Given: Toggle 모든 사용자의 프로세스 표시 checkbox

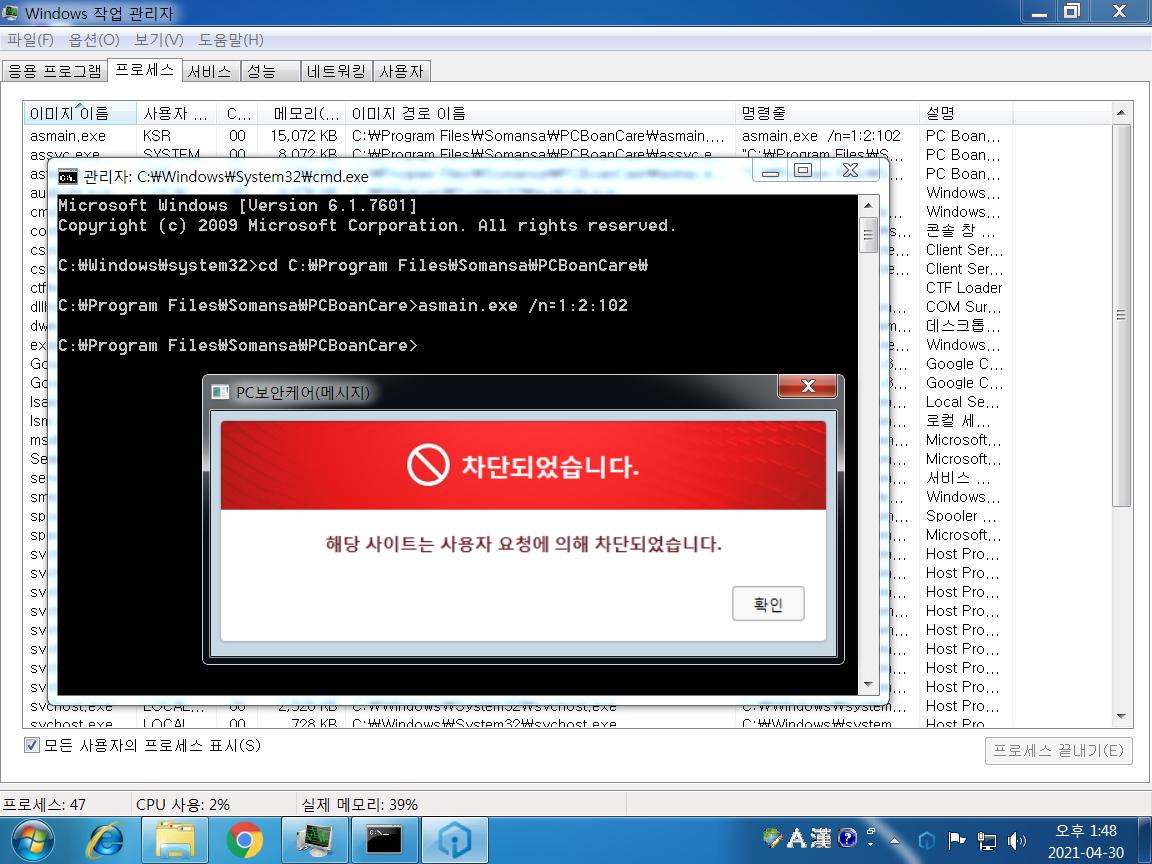Looking at the screenshot, I should (32, 745).
